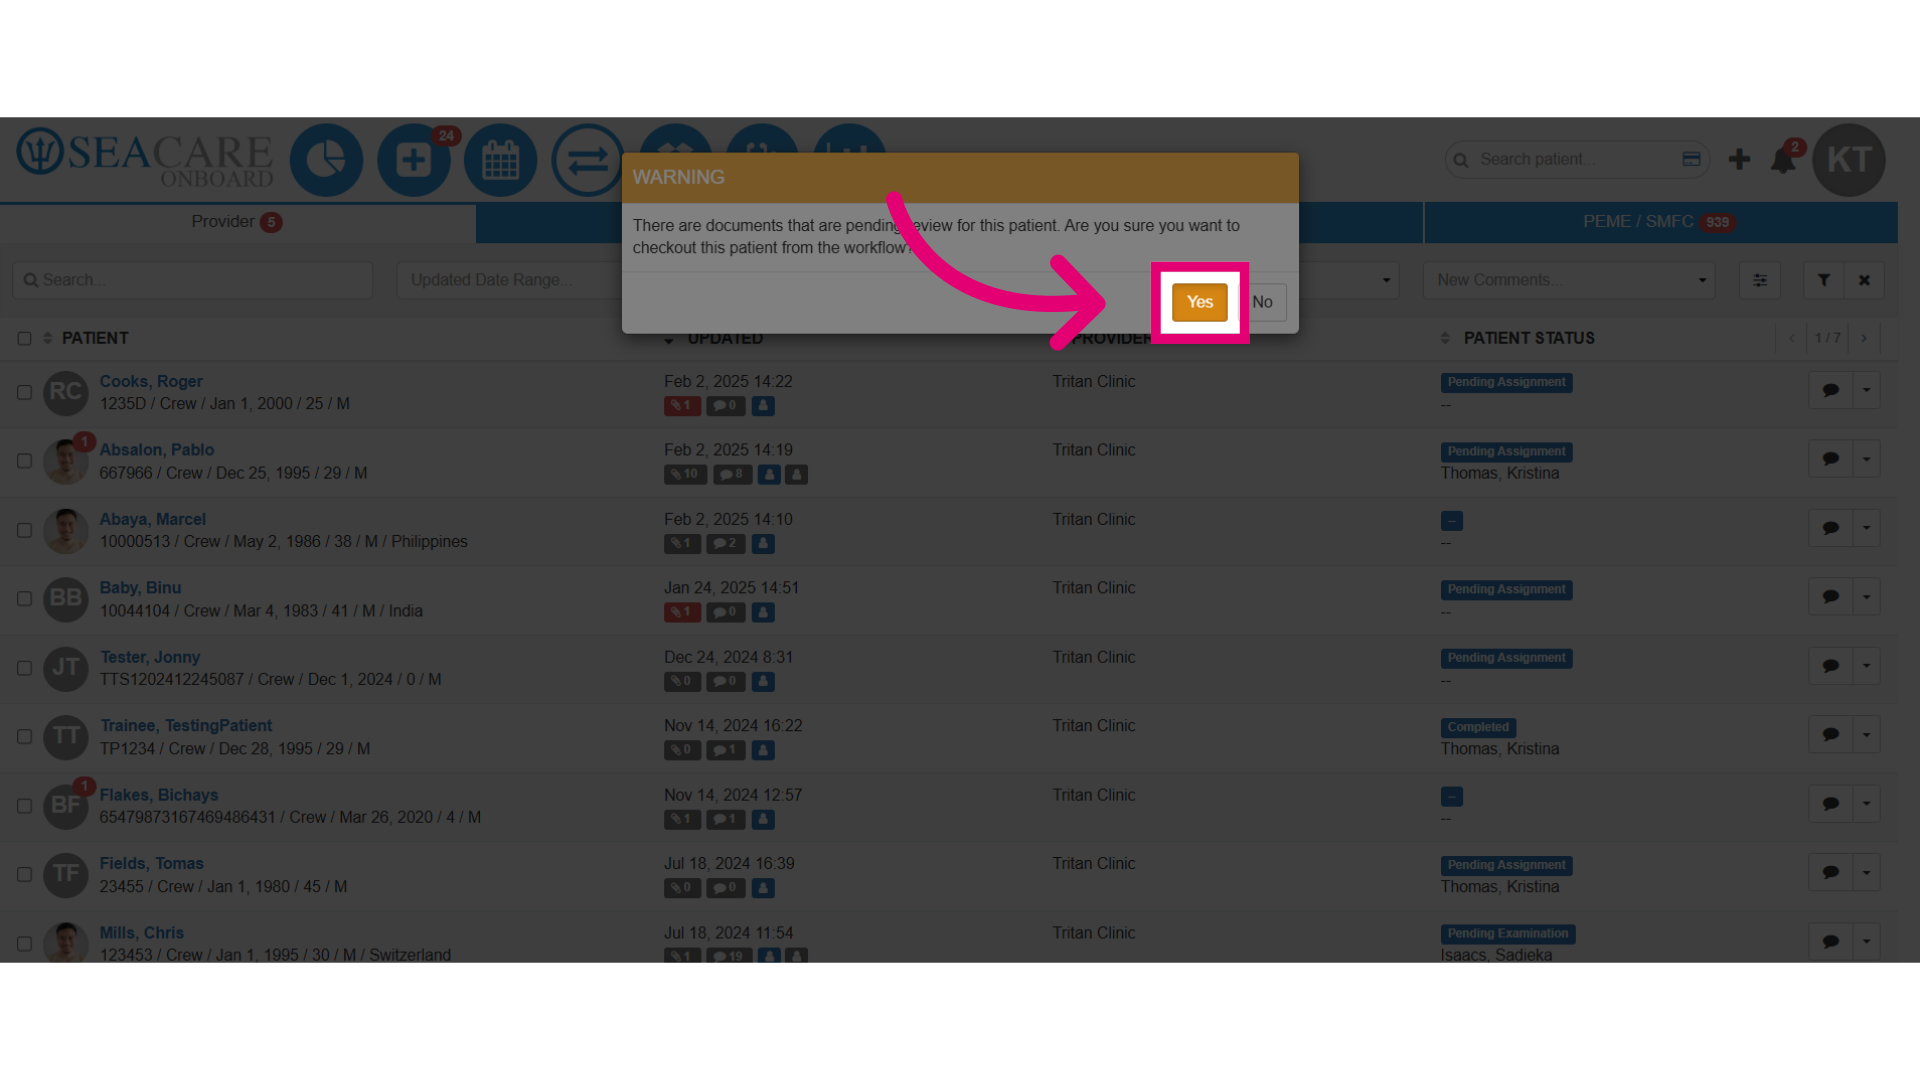
Task: Expand actions dropdown for Cooks, Roger
Action: (x=1866, y=390)
